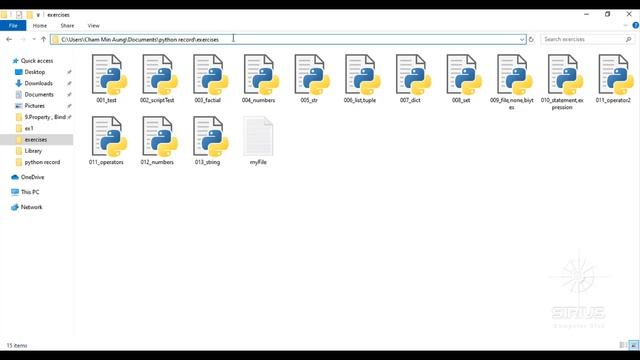Open This PC in the navigation pane
640x360 pixels.
pos(25,192)
